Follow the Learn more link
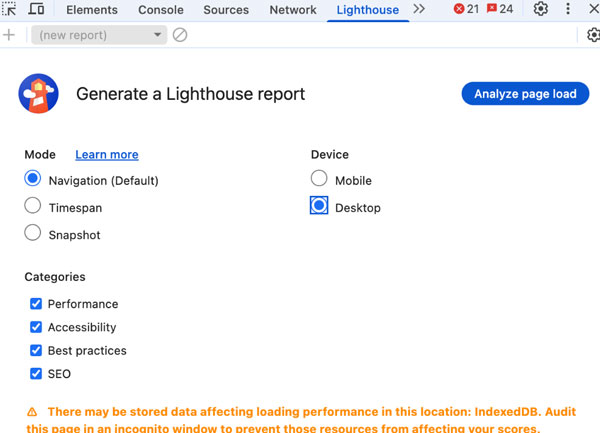 pyautogui.click(x=107, y=155)
